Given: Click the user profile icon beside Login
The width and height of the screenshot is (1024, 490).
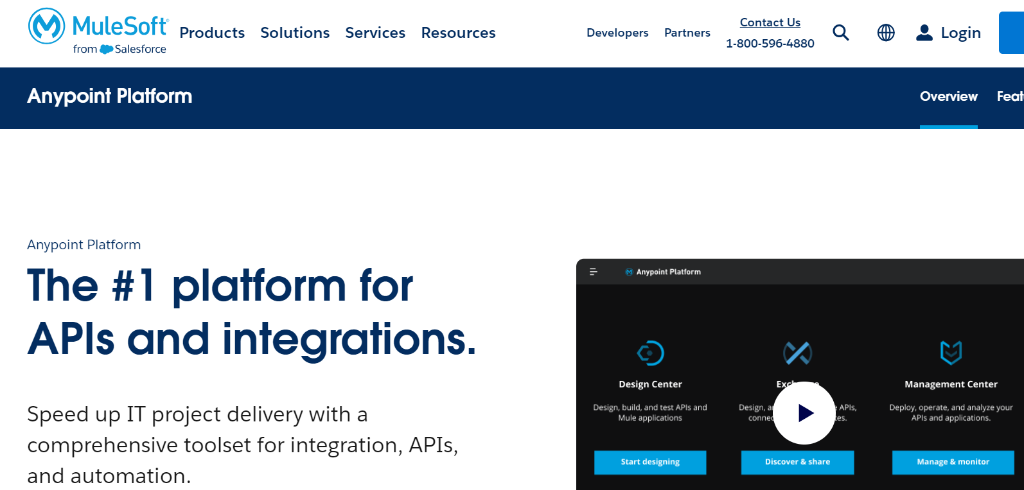Looking at the screenshot, I should click(924, 33).
